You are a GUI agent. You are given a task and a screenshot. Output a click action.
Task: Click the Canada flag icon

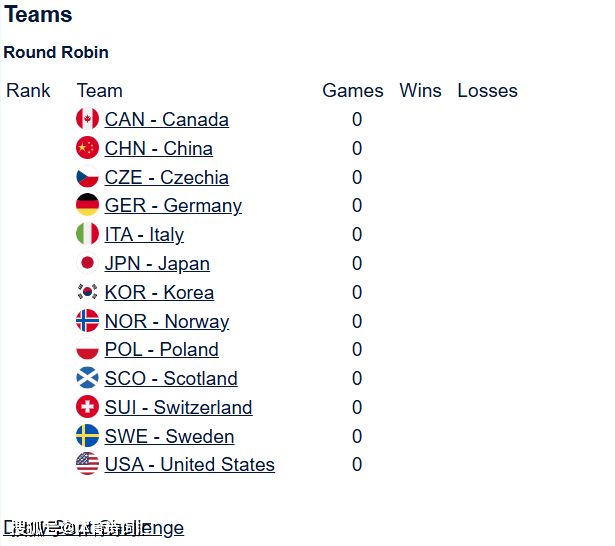[87, 119]
